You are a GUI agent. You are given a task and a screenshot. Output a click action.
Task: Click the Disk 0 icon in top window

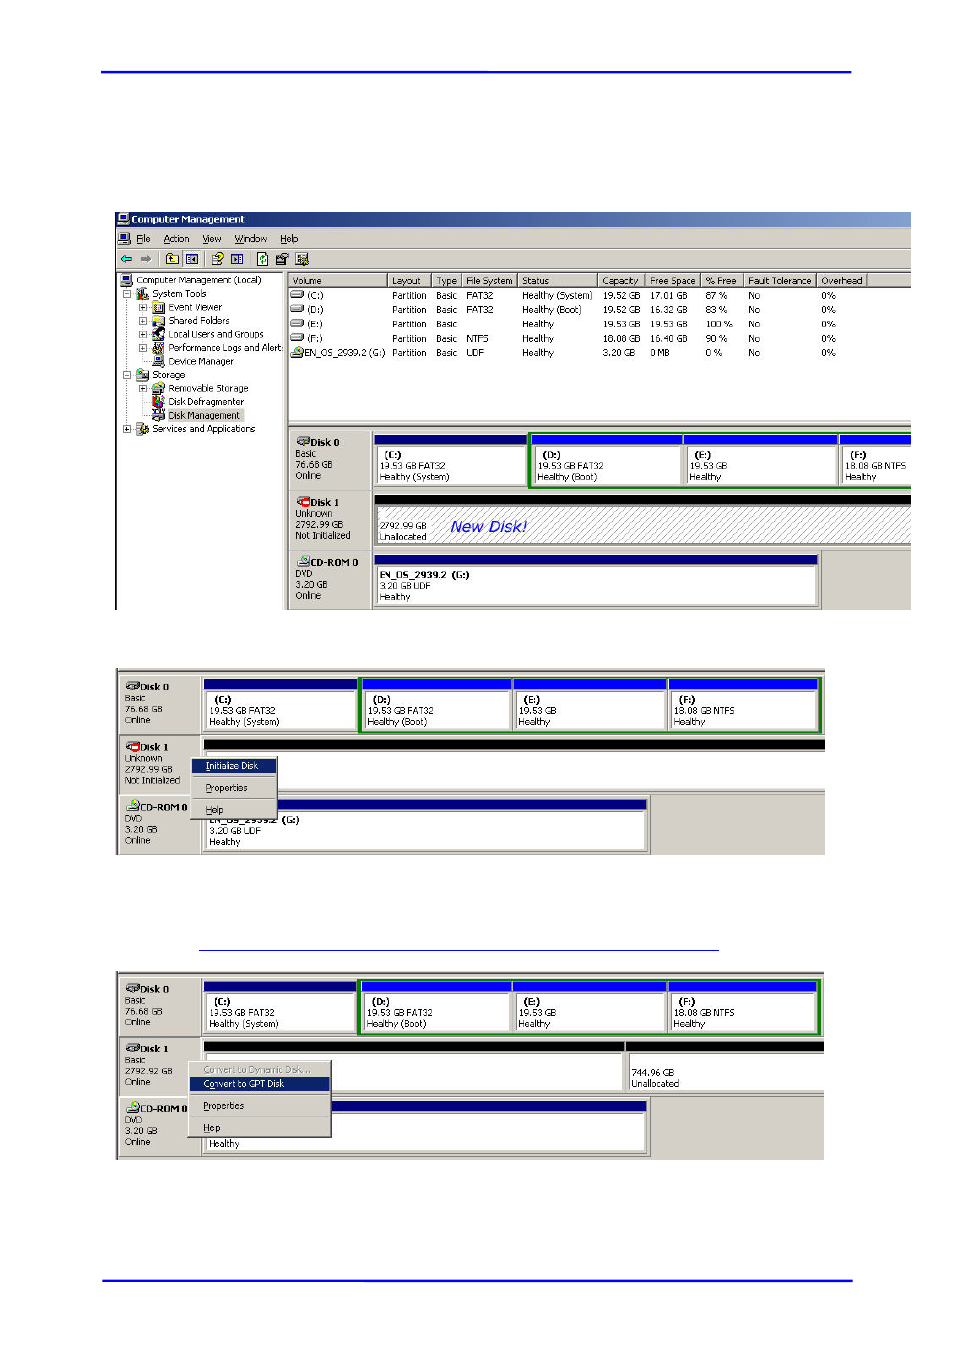tap(303, 441)
